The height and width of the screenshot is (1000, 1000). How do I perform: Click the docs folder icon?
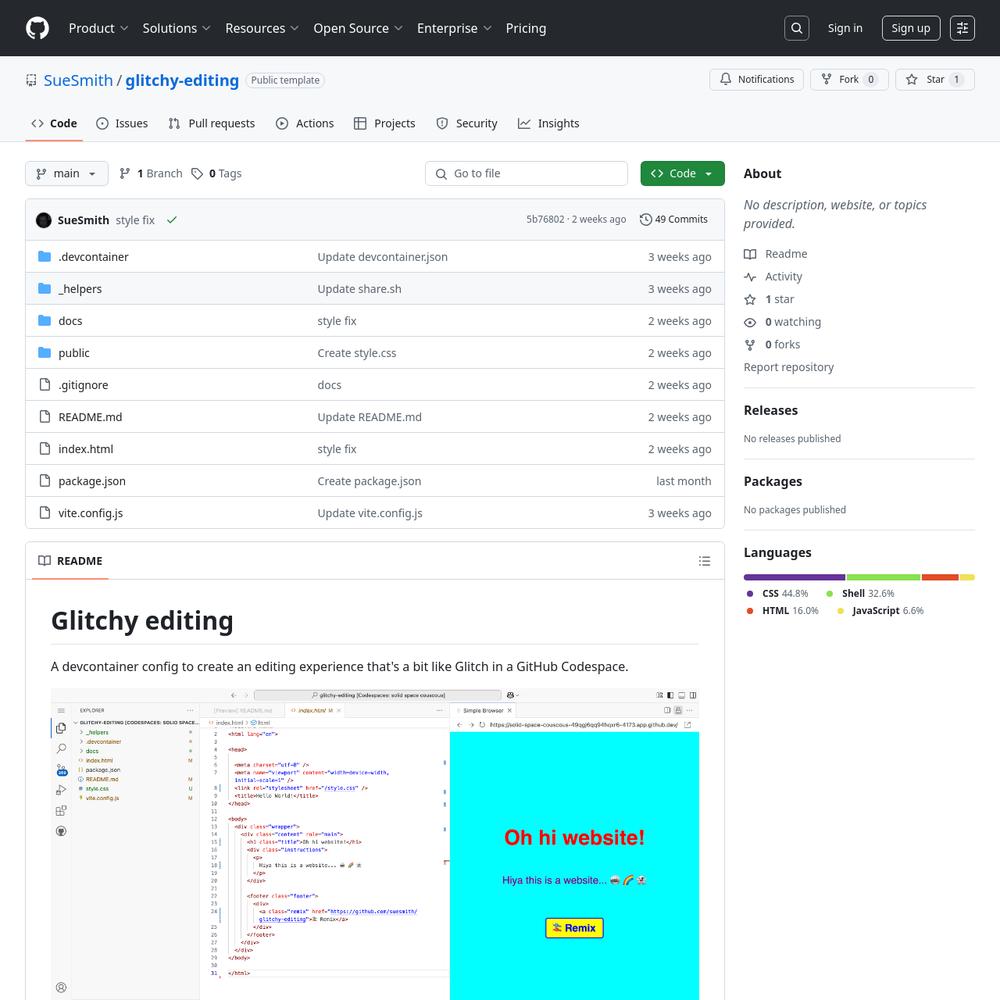pos(45,320)
